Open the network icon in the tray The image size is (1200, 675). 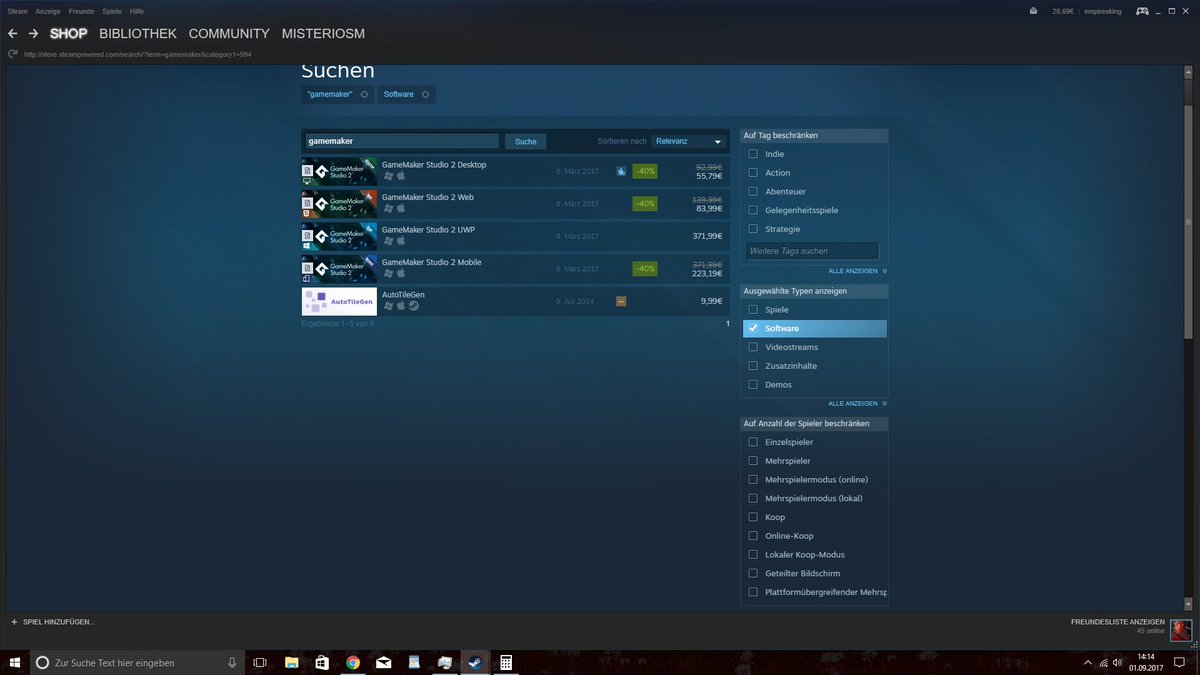(x=1103, y=662)
